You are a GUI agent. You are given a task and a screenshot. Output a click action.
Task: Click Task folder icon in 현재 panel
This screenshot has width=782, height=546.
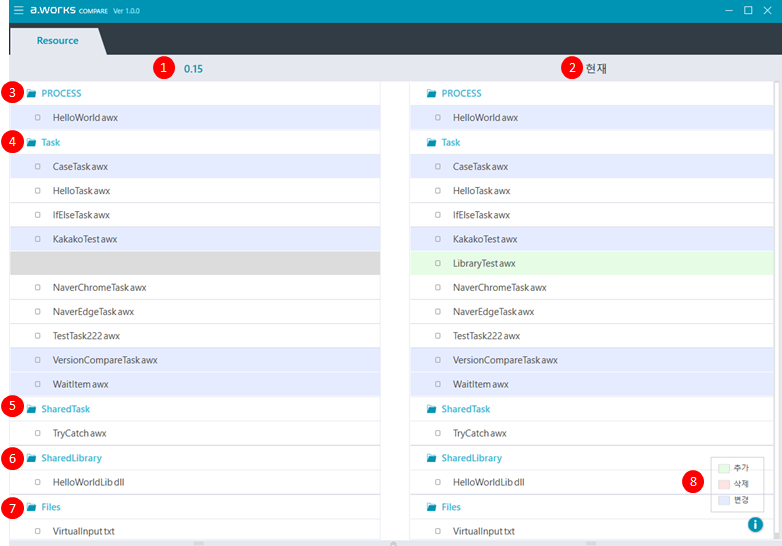click(x=432, y=143)
